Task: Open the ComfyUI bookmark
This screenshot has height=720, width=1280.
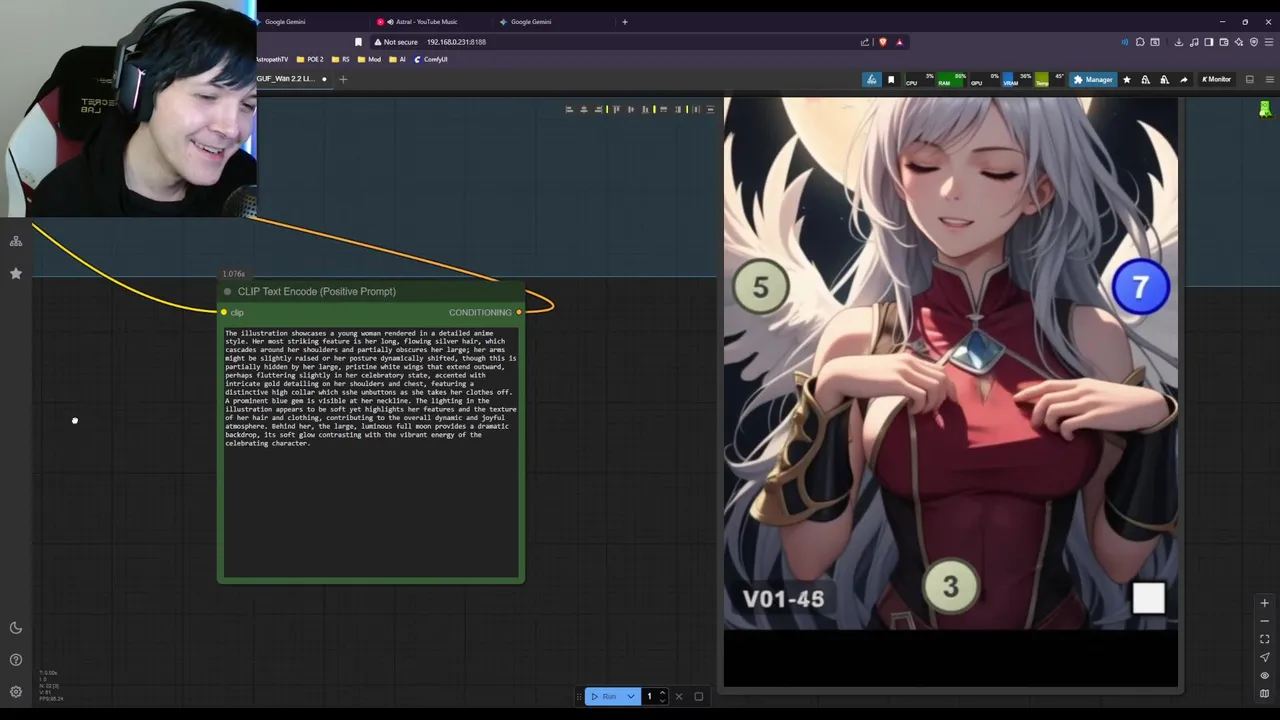Action: click(x=431, y=59)
